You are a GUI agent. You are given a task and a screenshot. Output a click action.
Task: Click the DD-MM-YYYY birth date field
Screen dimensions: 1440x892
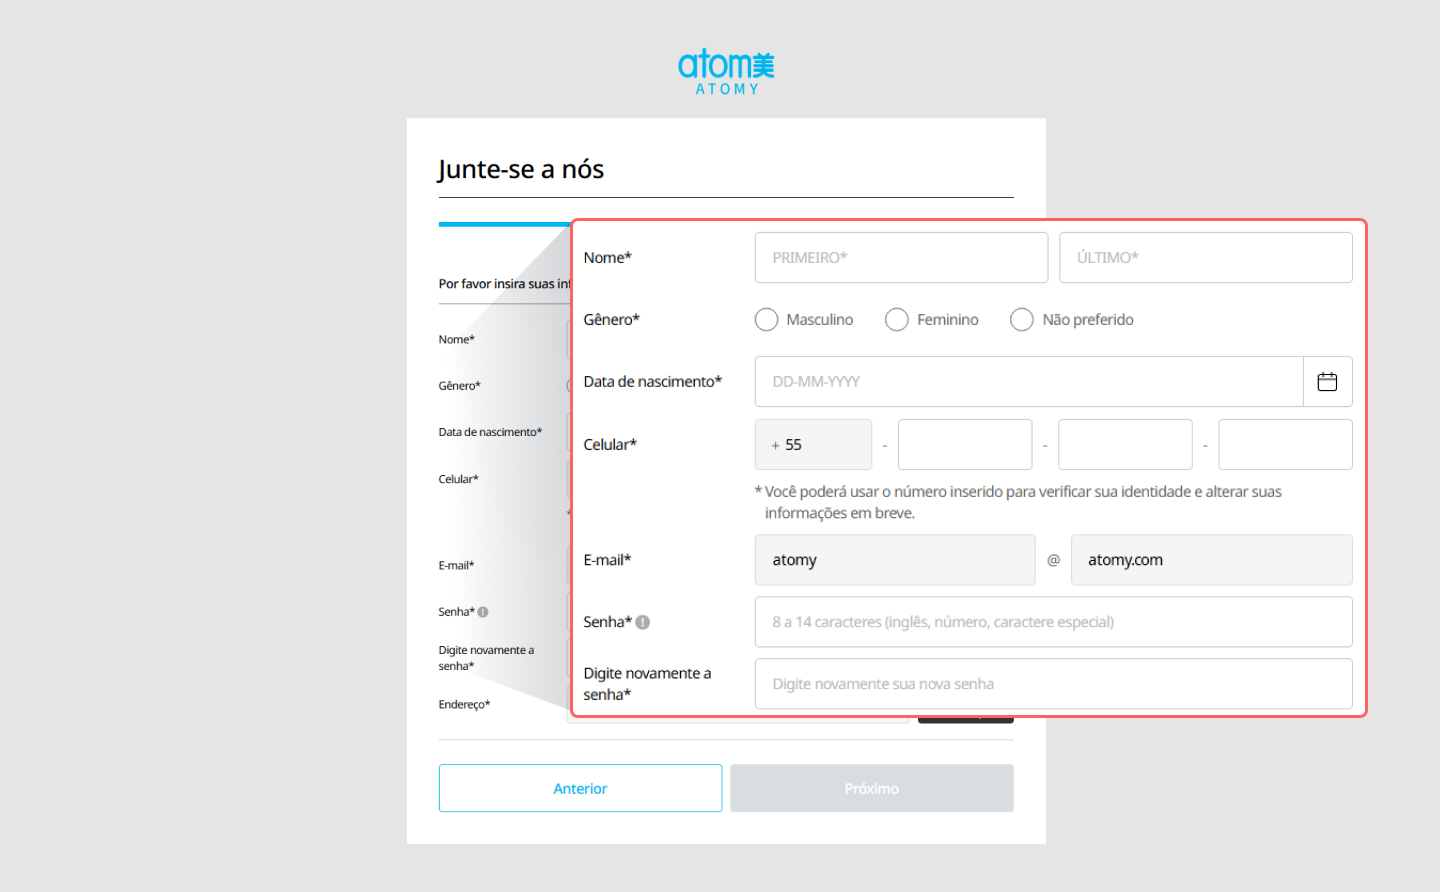(x=1028, y=382)
